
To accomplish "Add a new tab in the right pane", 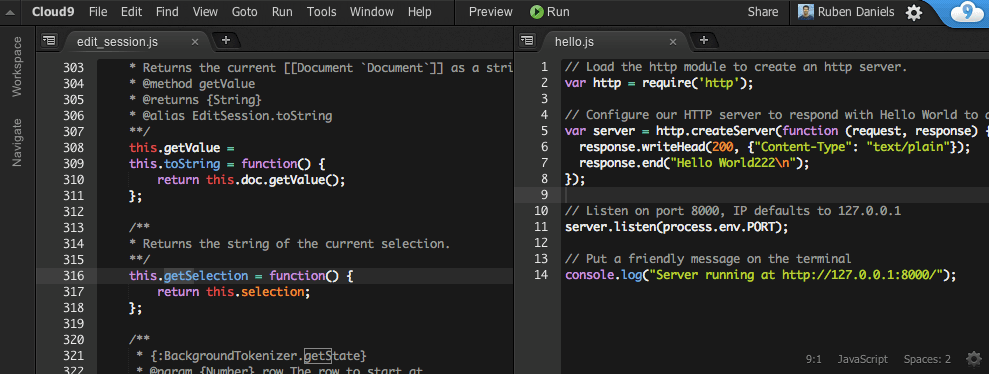I will (704, 40).
